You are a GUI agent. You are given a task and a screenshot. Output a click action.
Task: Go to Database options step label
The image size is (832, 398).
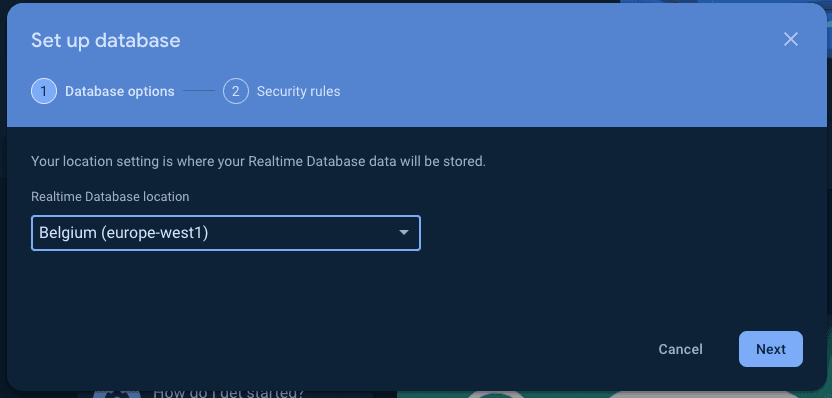[119, 92]
